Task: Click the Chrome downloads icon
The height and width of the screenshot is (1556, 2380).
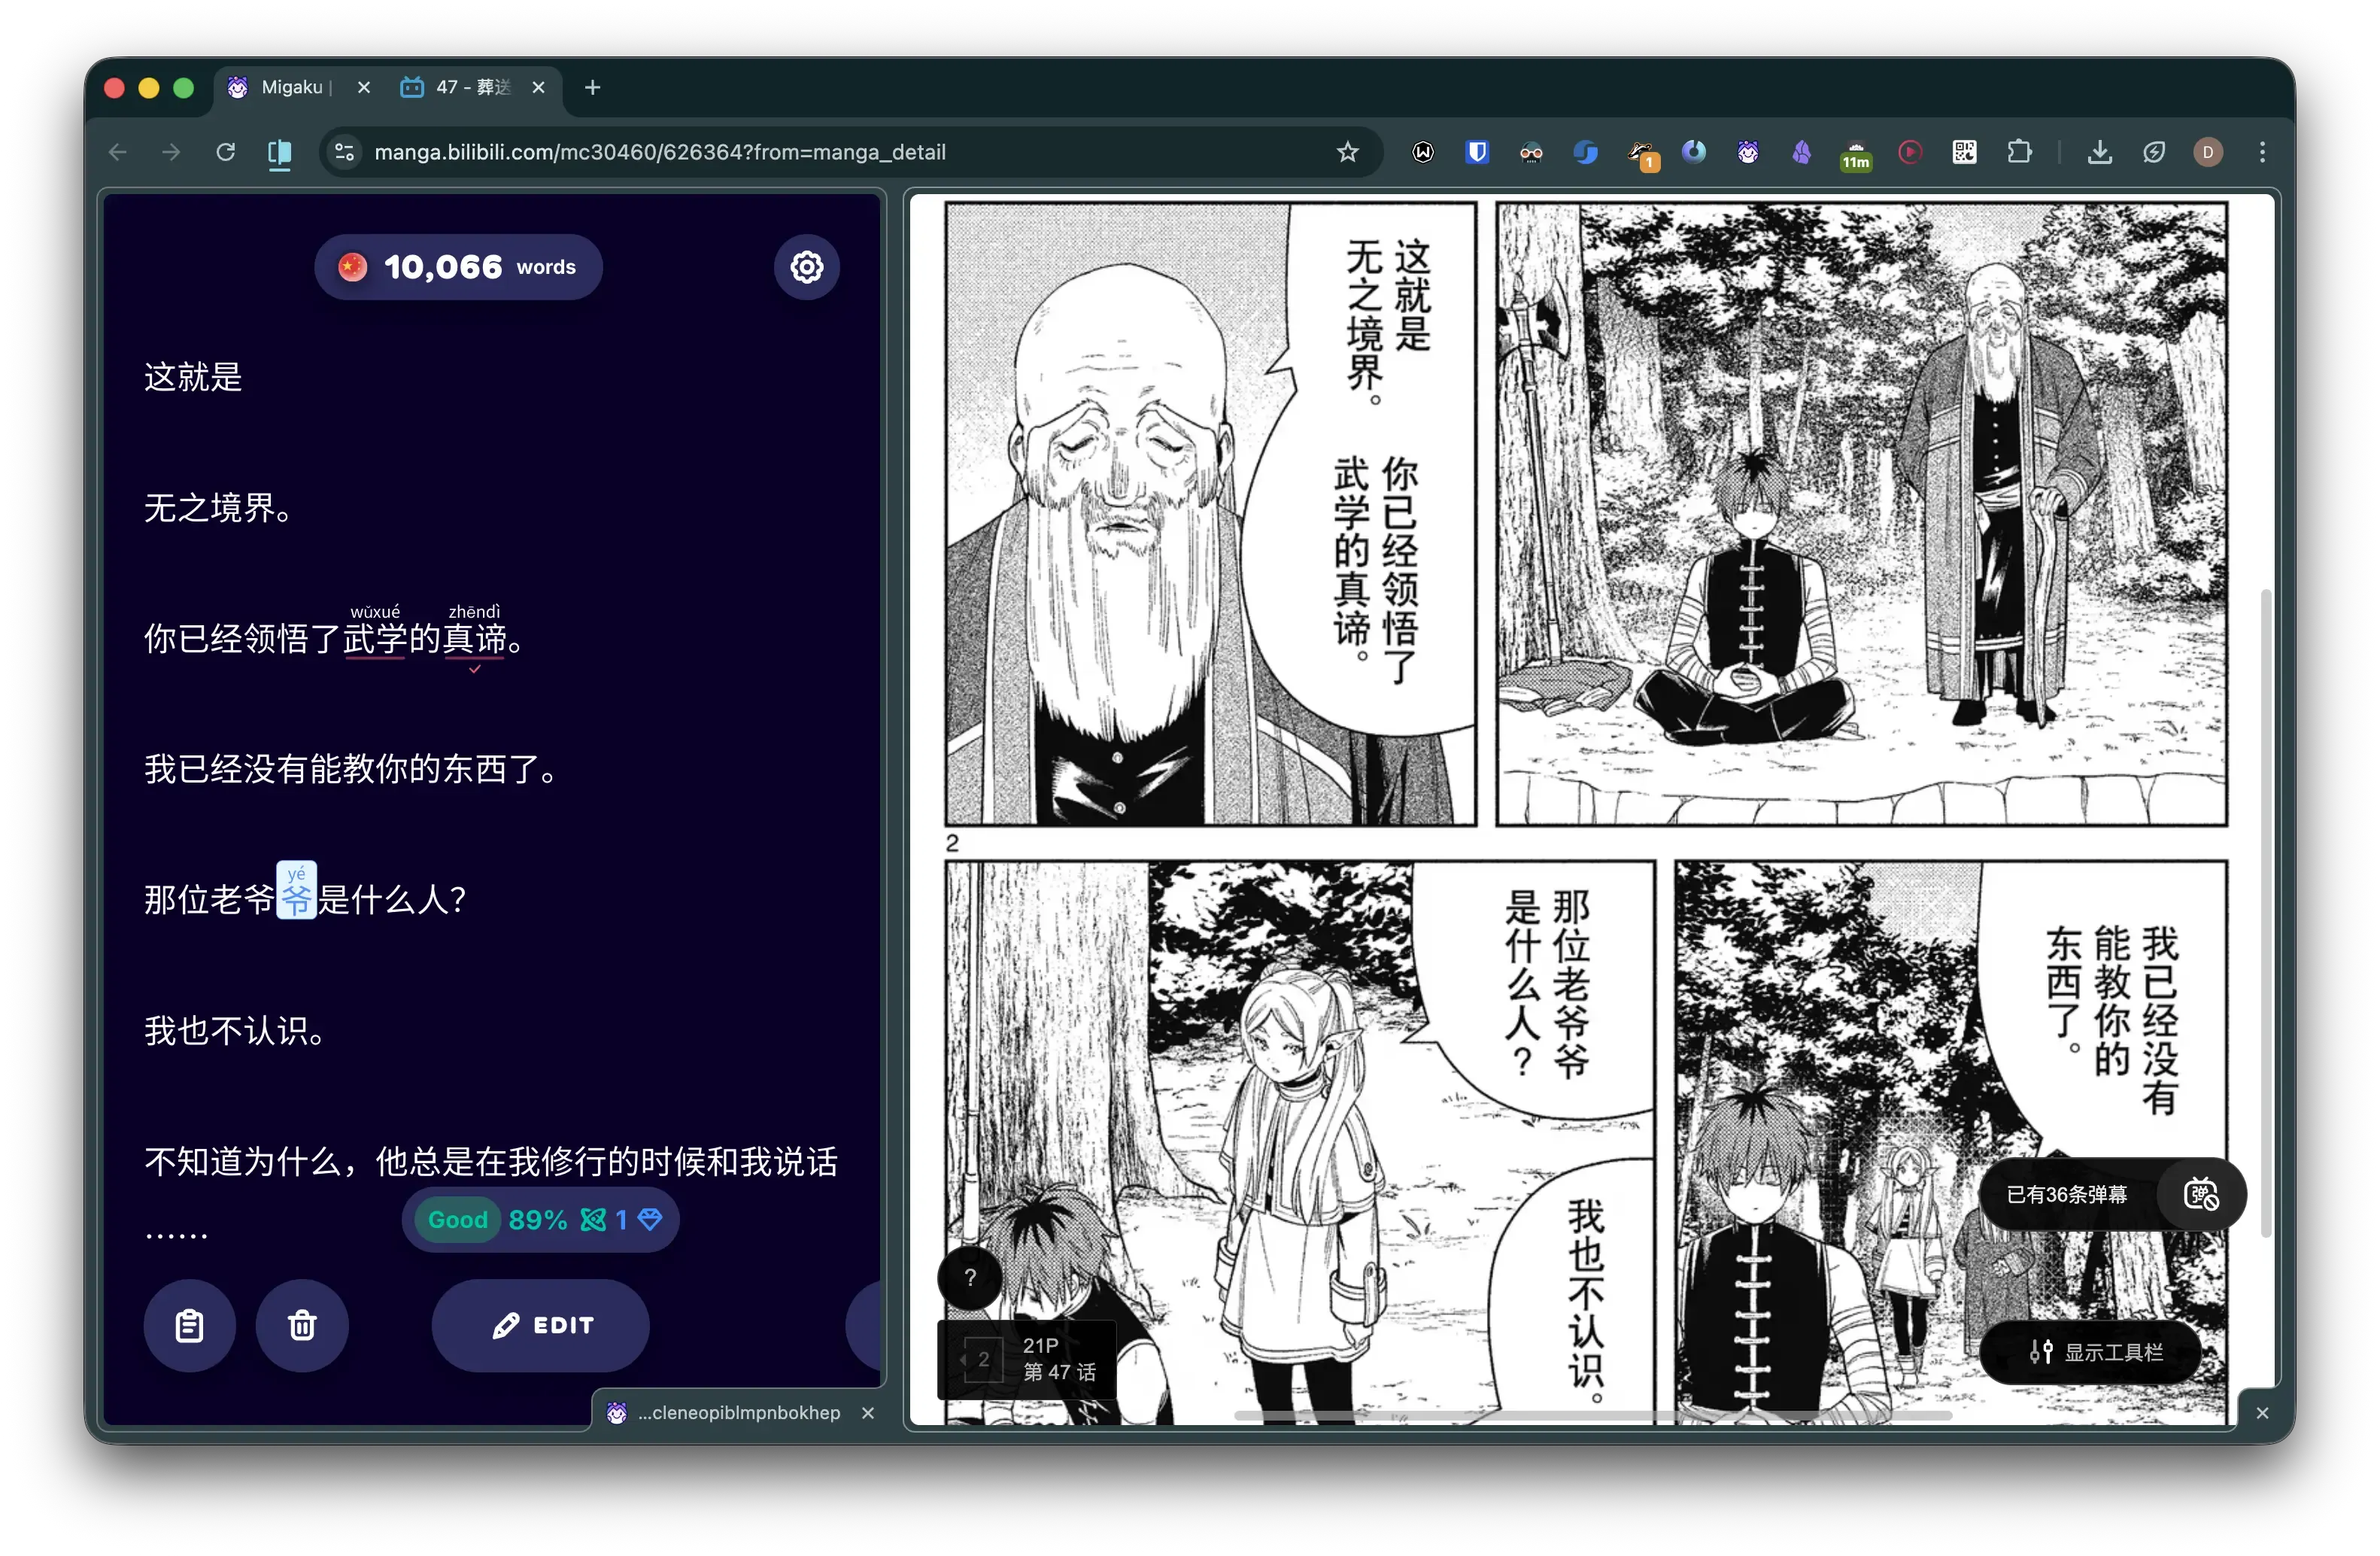Action: (2100, 152)
